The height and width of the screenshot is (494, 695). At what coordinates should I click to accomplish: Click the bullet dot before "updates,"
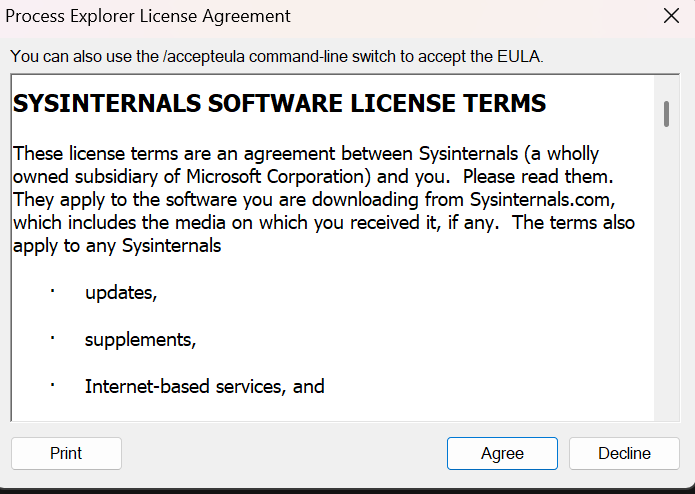52,291
